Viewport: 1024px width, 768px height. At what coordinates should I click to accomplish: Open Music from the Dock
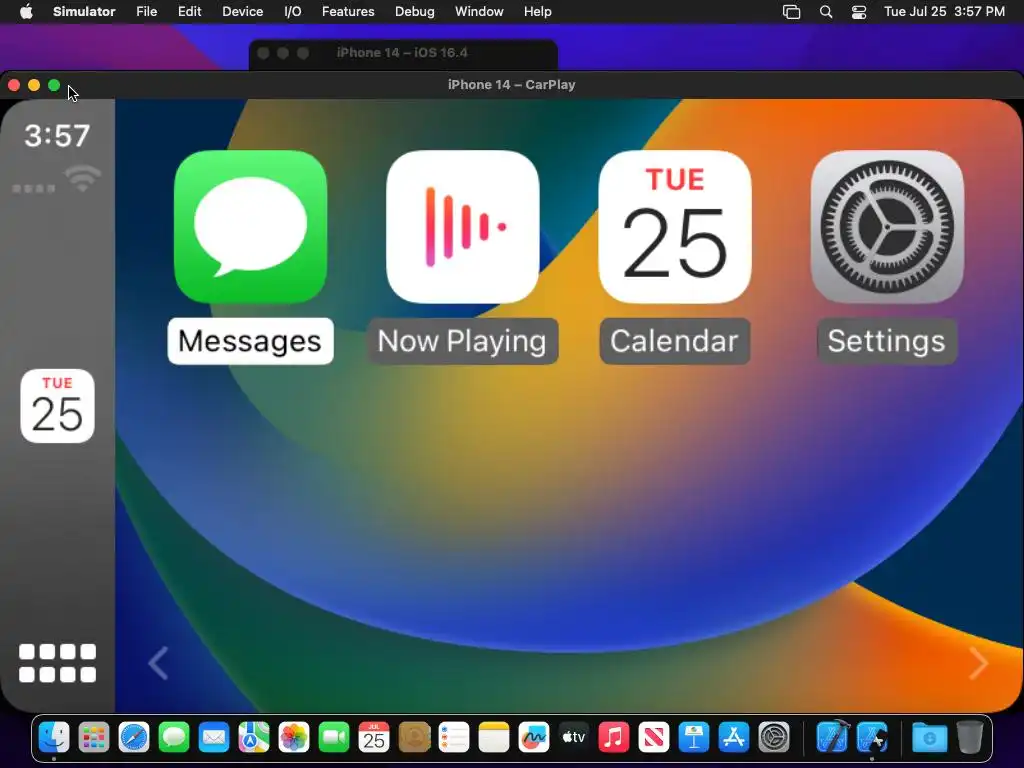[x=614, y=737]
